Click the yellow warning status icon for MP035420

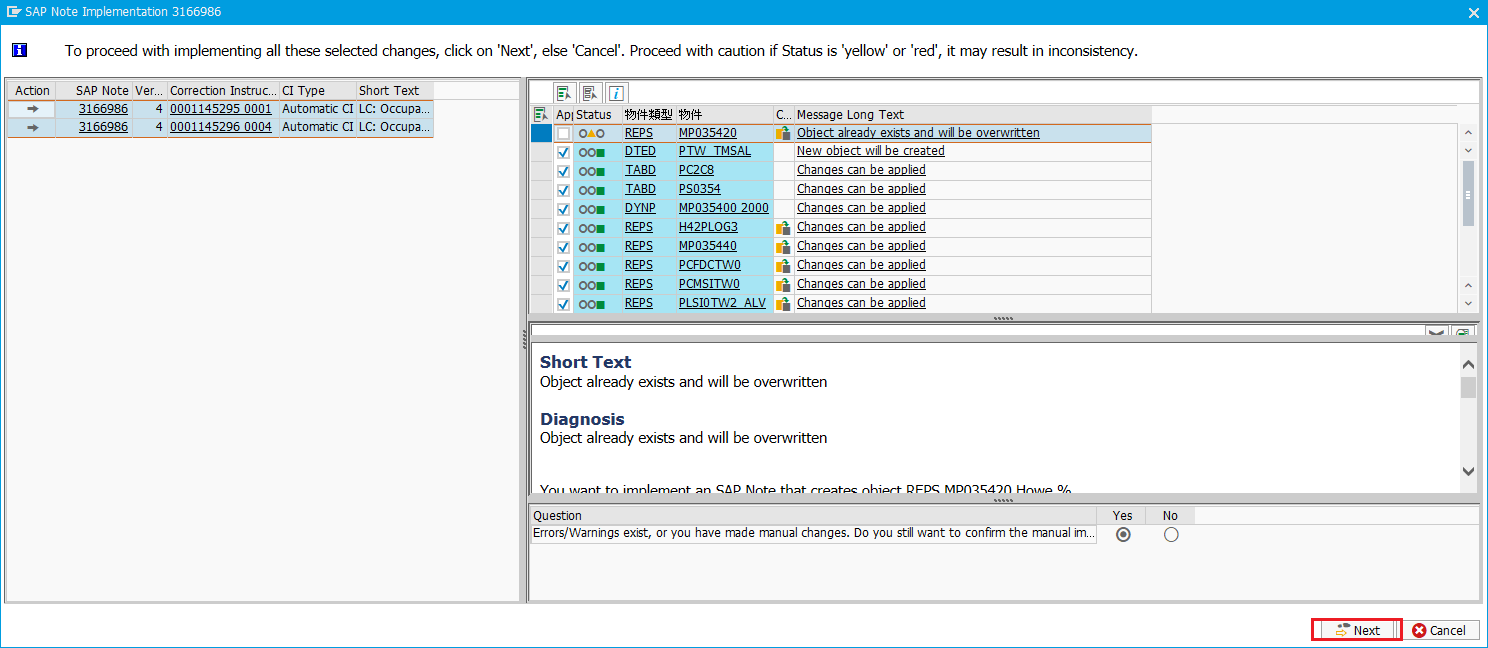pyautogui.click(x=592, y=133)
